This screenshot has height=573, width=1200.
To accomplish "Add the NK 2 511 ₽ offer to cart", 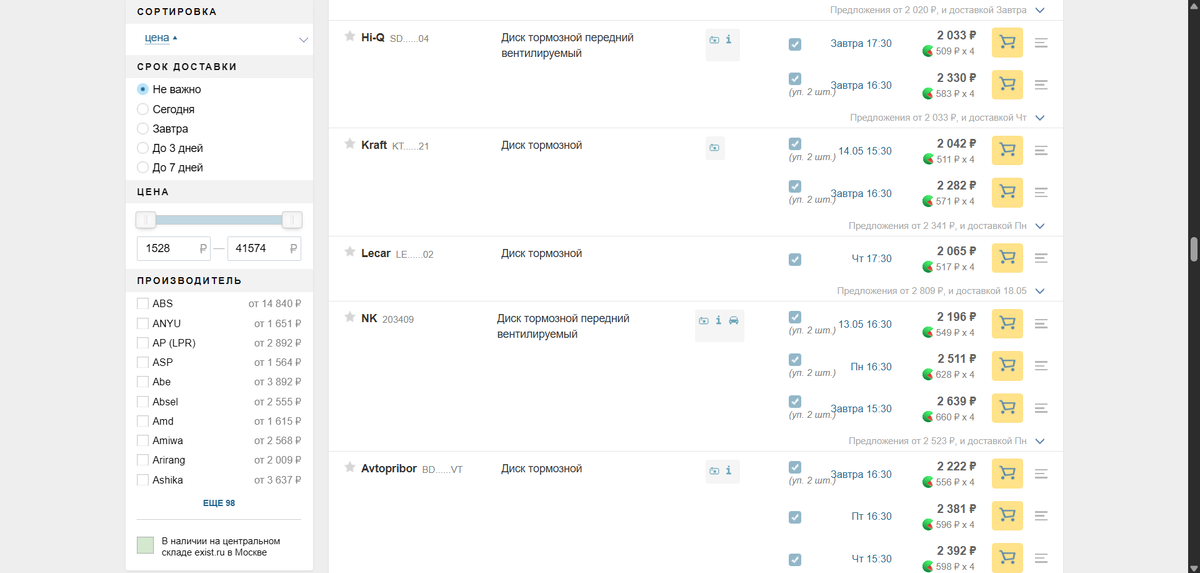I will tap(1007, 366).
